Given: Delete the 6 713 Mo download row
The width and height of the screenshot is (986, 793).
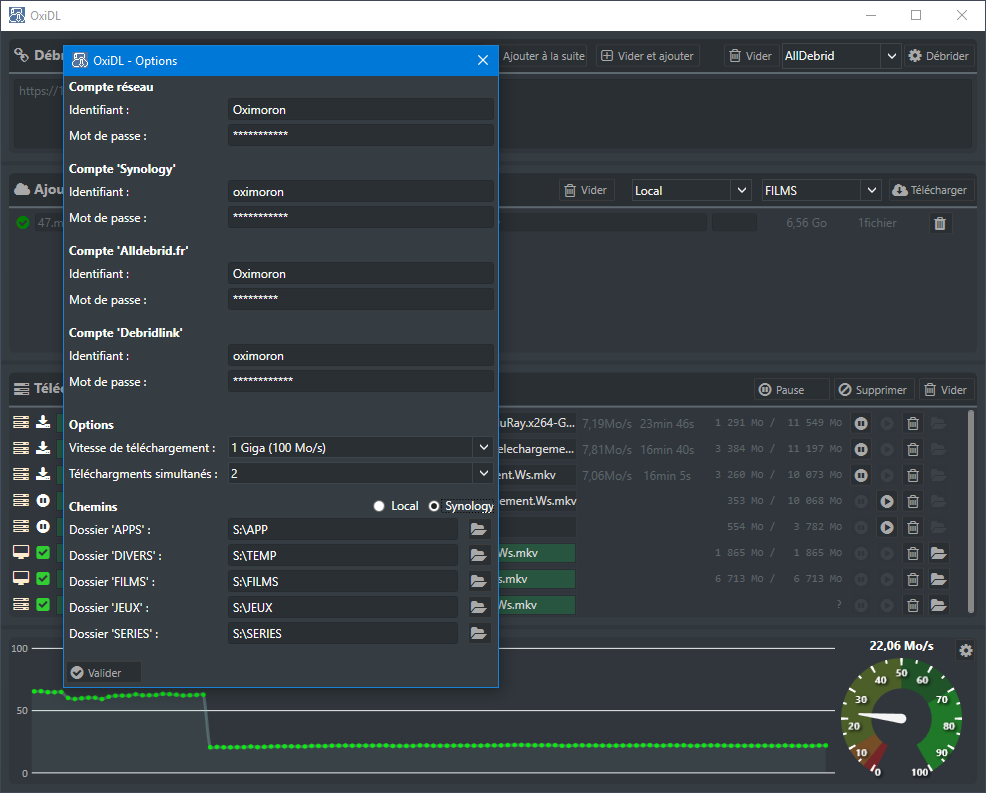Looking at the screenshot, I should point(912,579).
